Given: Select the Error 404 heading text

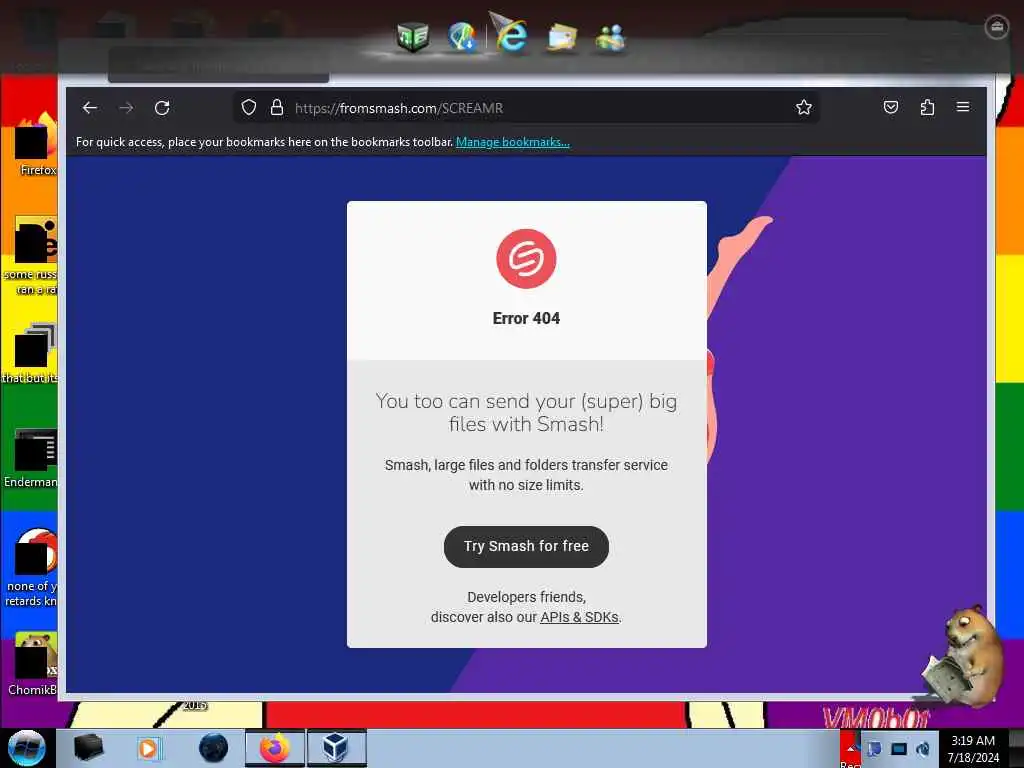Looking at the screenshot, I should point(526,319).
